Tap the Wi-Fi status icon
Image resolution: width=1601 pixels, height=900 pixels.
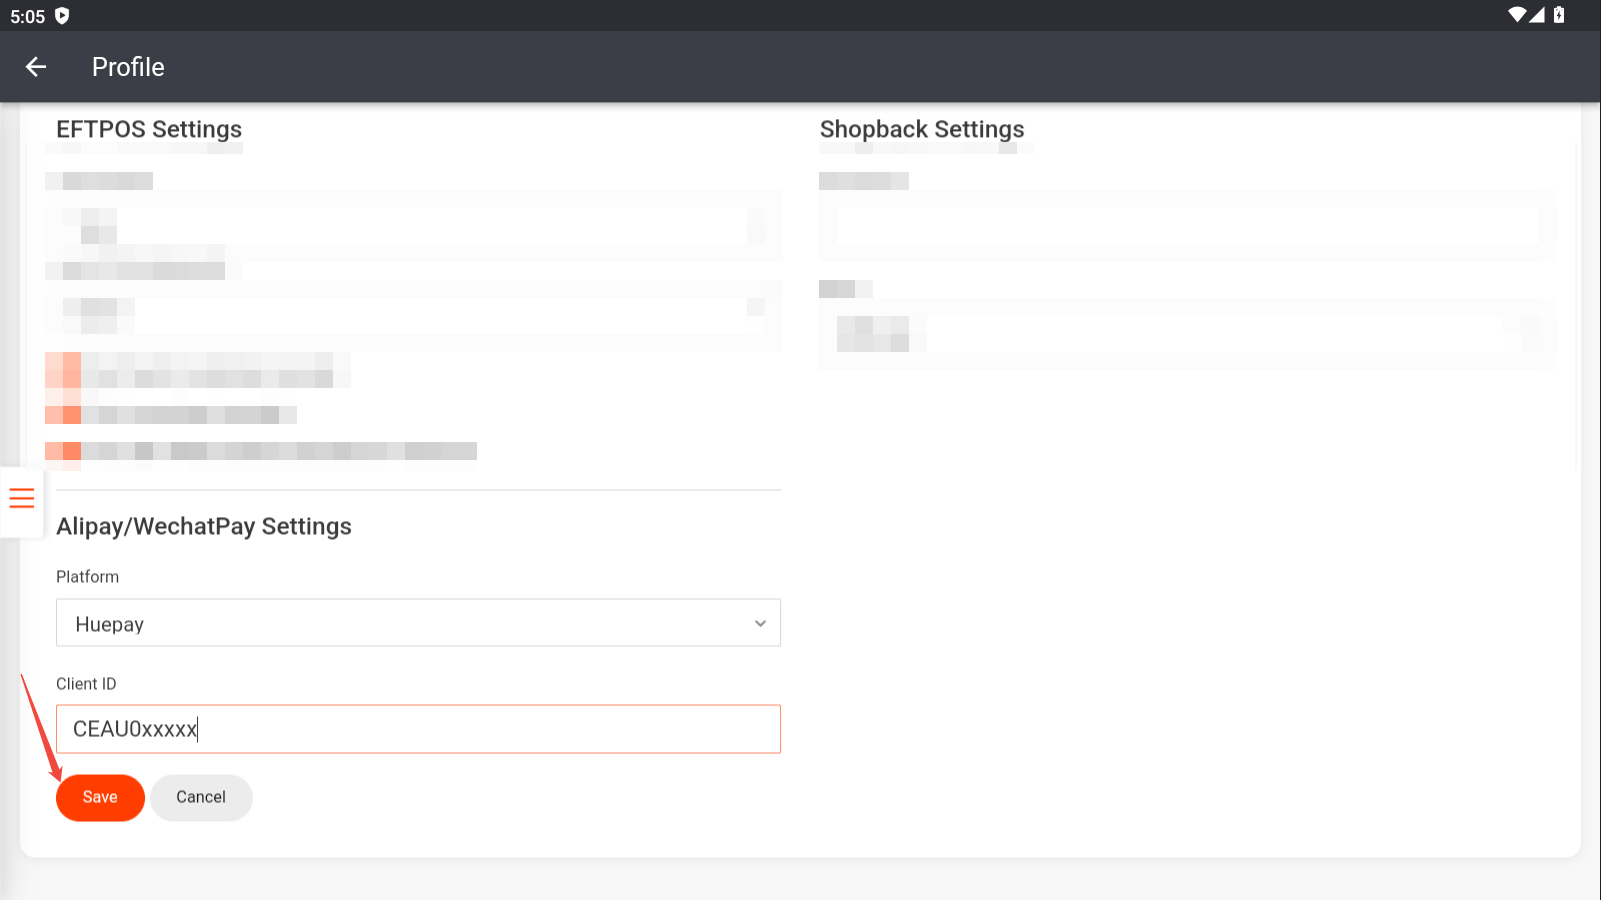(x=1517, y=15)
